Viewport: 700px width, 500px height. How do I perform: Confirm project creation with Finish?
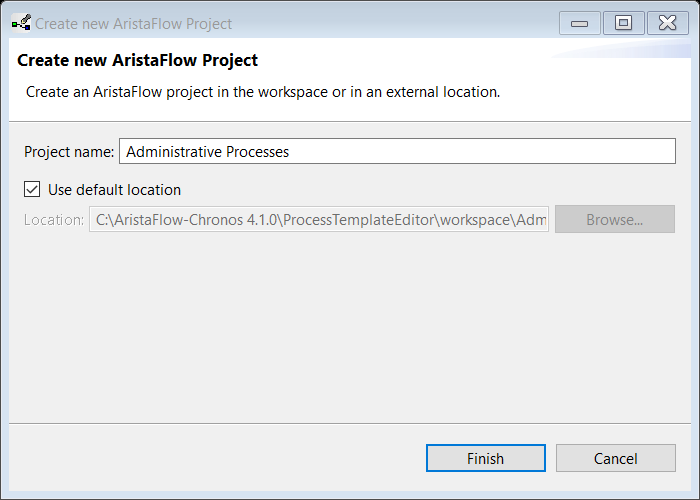(486, 458)
